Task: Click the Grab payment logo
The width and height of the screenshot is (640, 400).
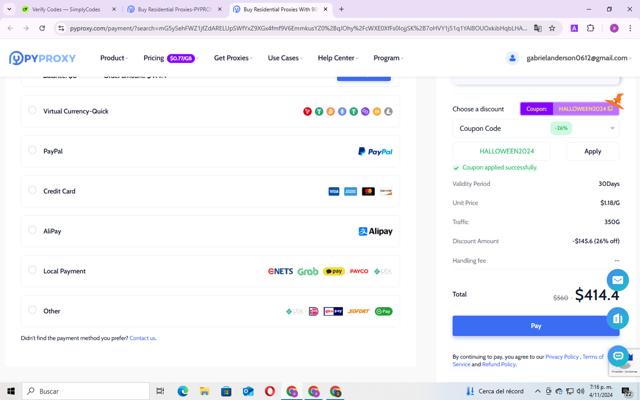Action: [x=308, y=271]
